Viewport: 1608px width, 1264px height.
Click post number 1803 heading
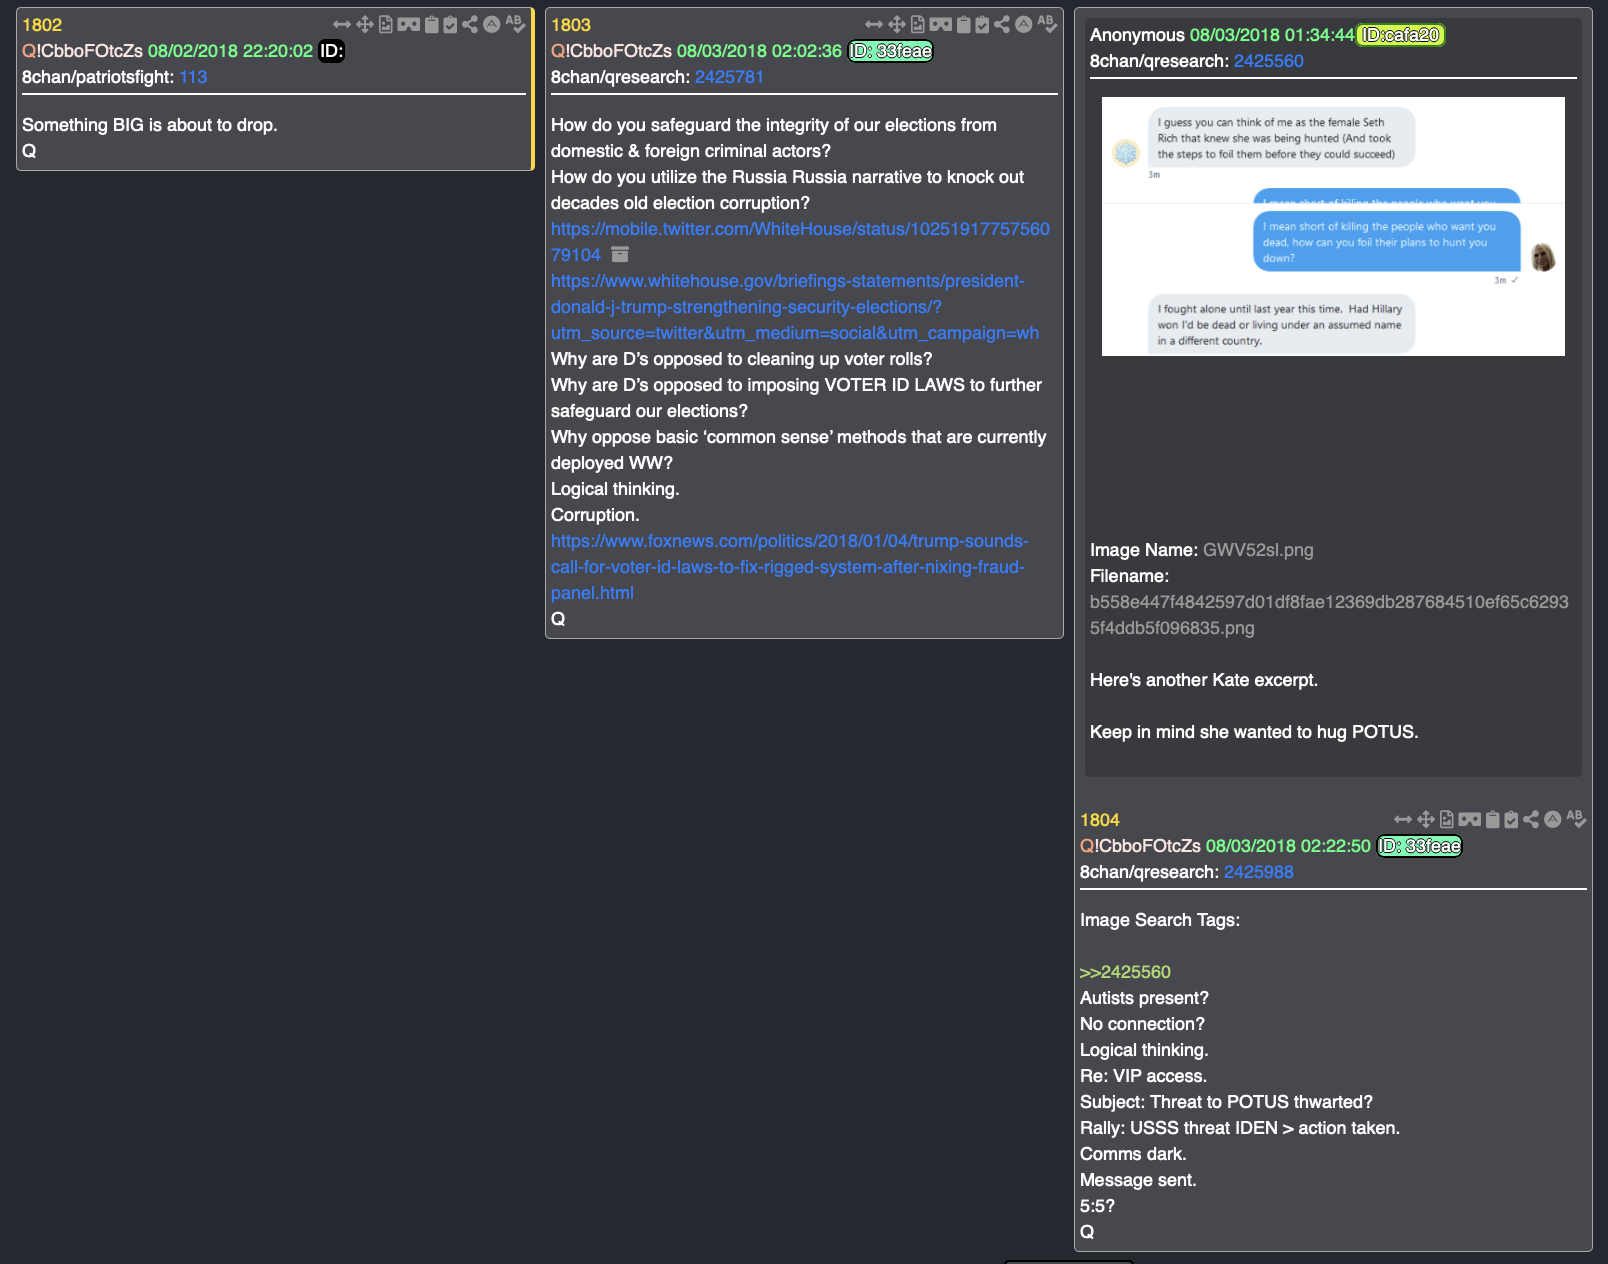click(x=571, y=25)
